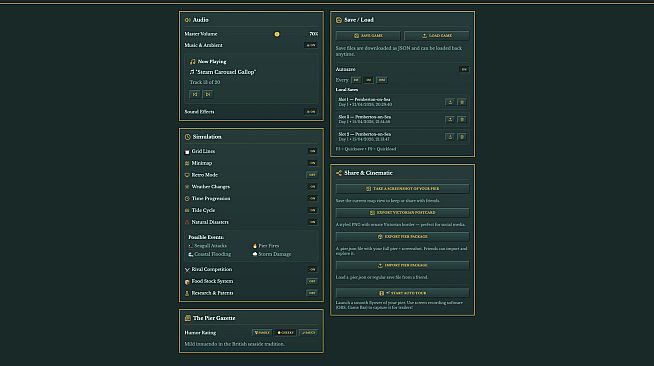Delete the Slot 2 local save

point(462,120)
